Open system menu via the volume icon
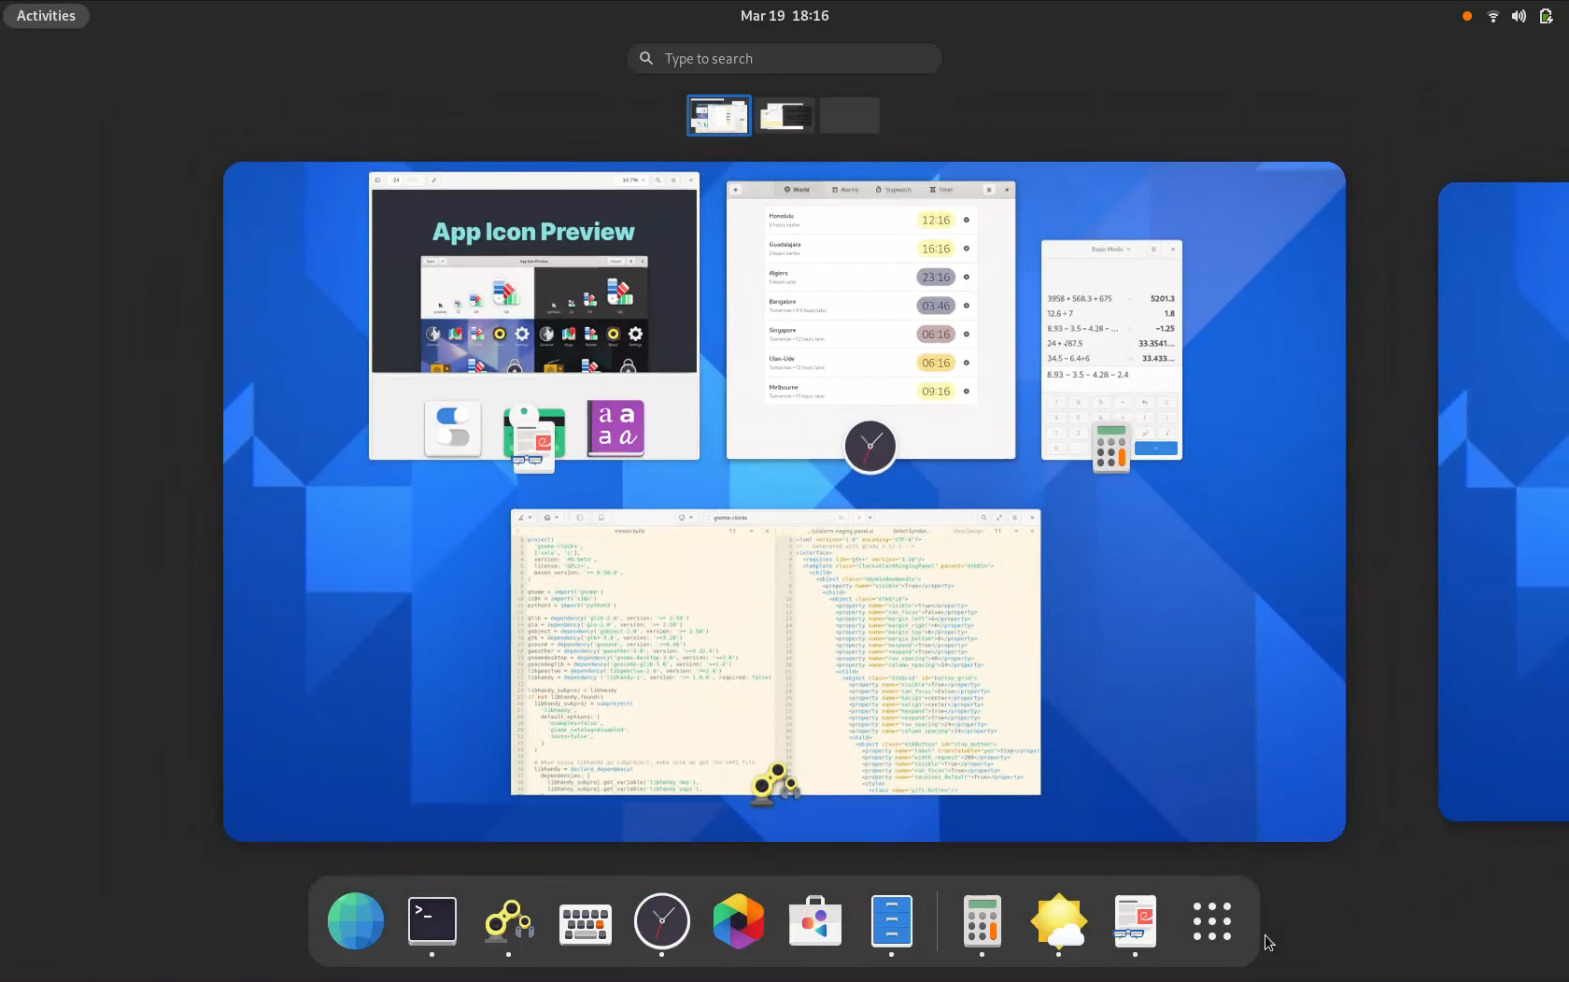This screenshot has width=1569, height=982. [x=1518, y=16]
